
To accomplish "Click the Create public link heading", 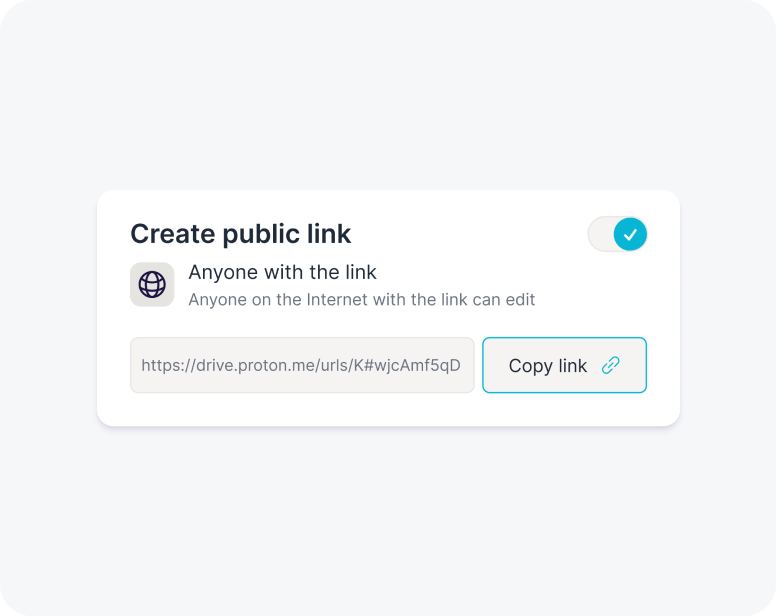I will [240, 234].
